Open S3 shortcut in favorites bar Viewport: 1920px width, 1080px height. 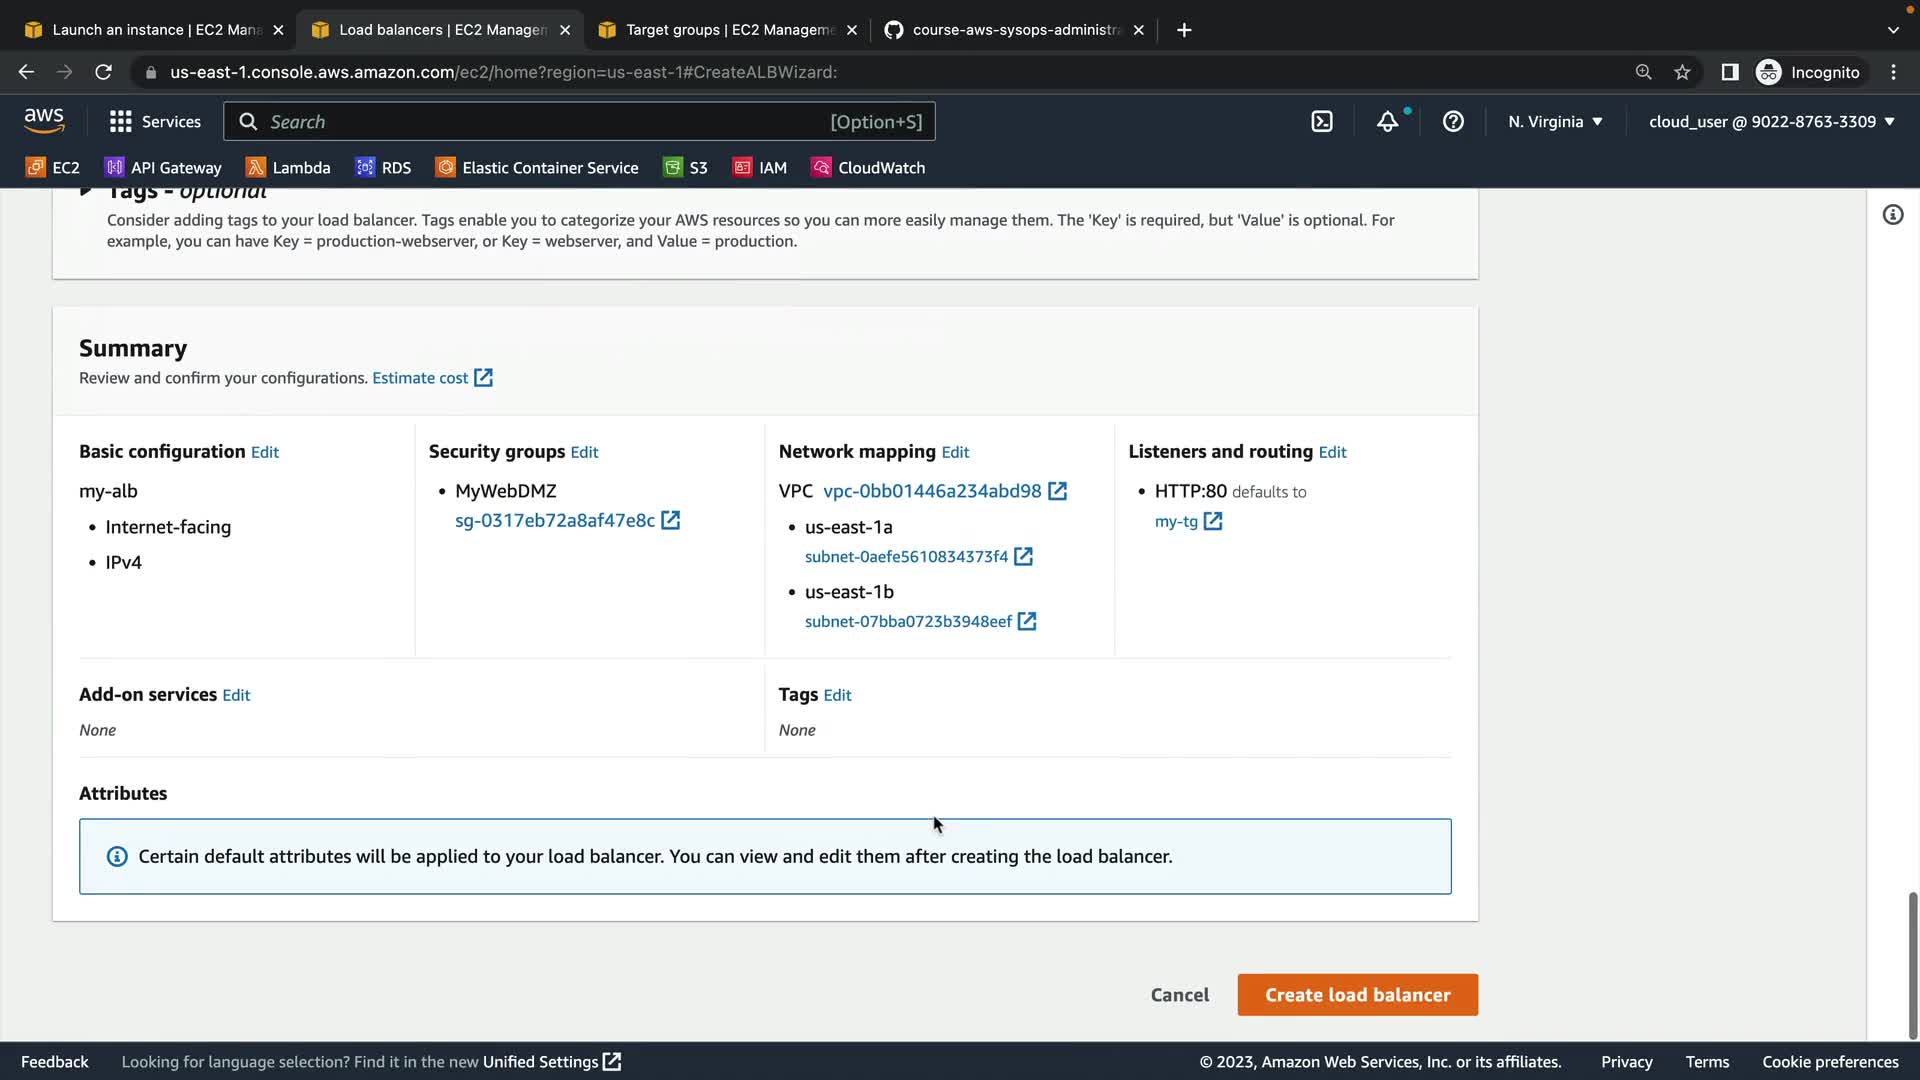click(x=686, y=168)
